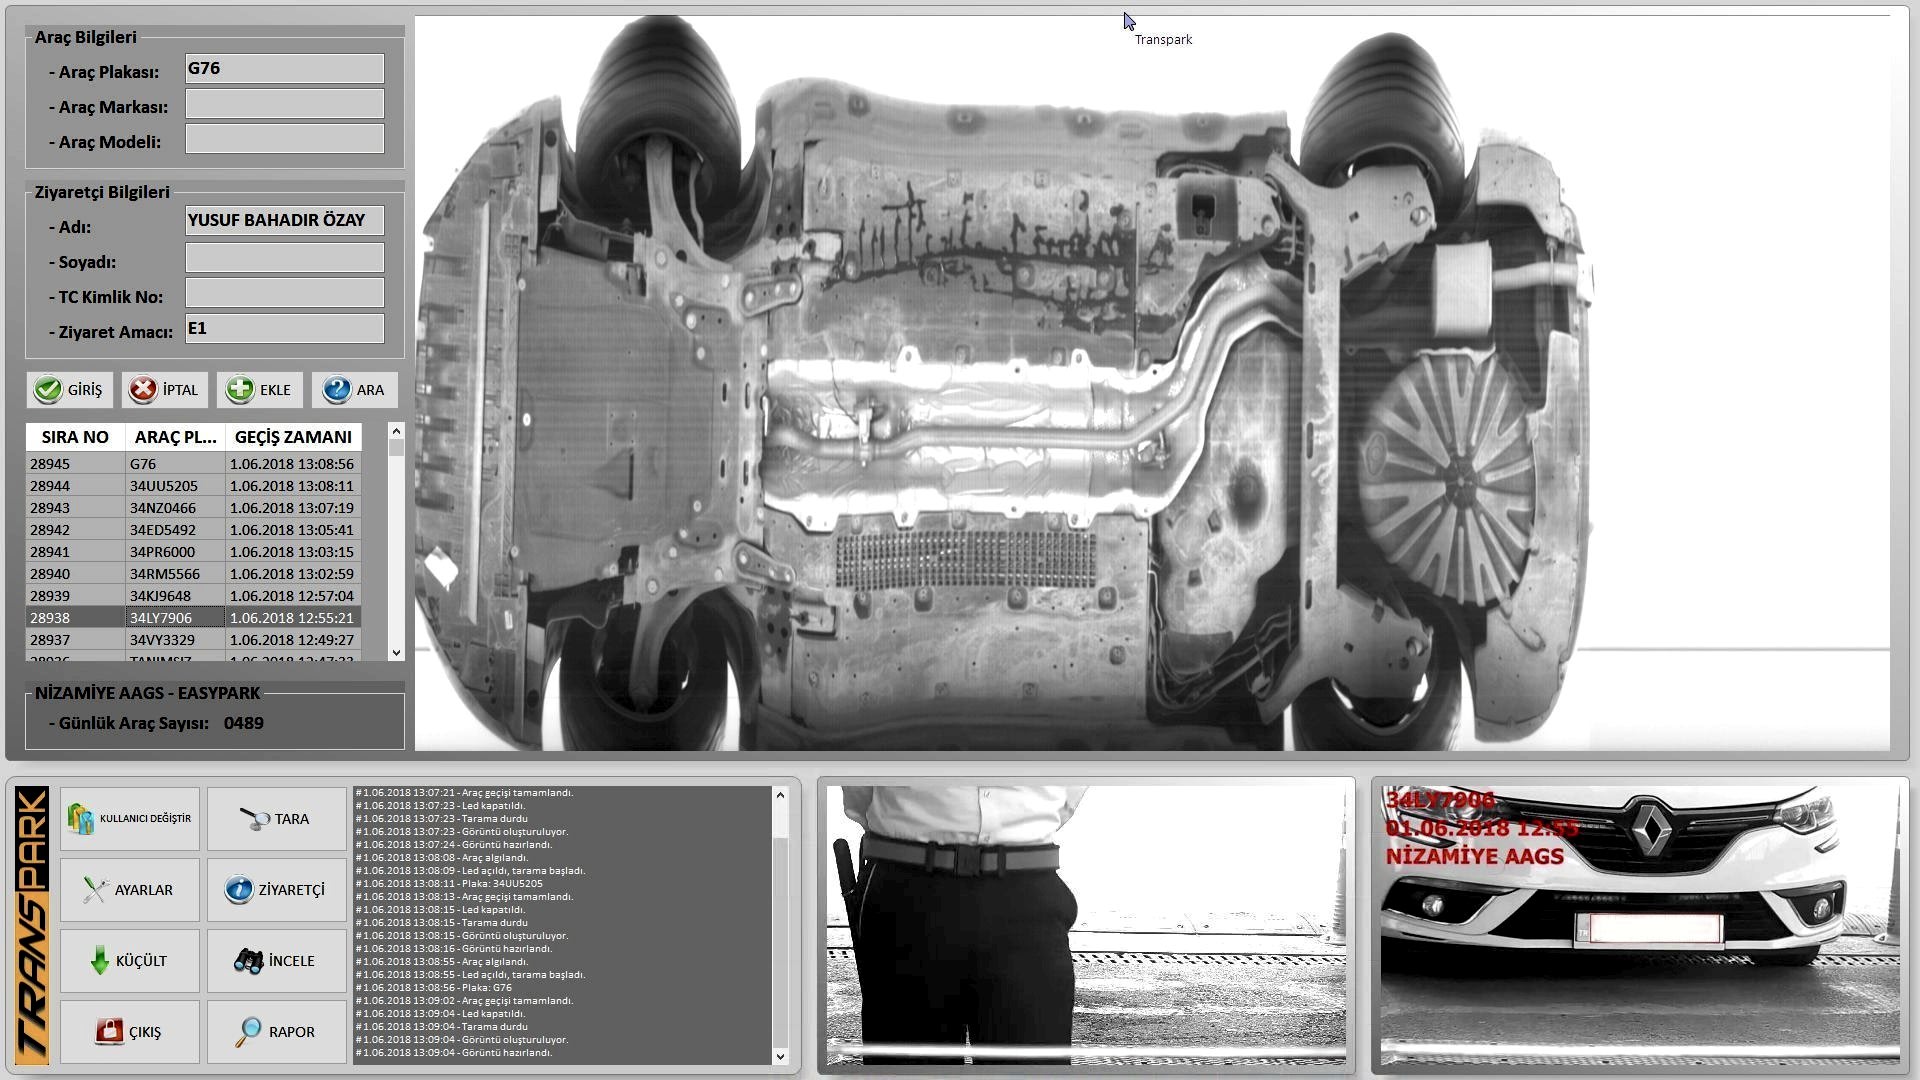Click the log panel scrollbar up arrow
1920x1080 pixels.
point(780,795)
